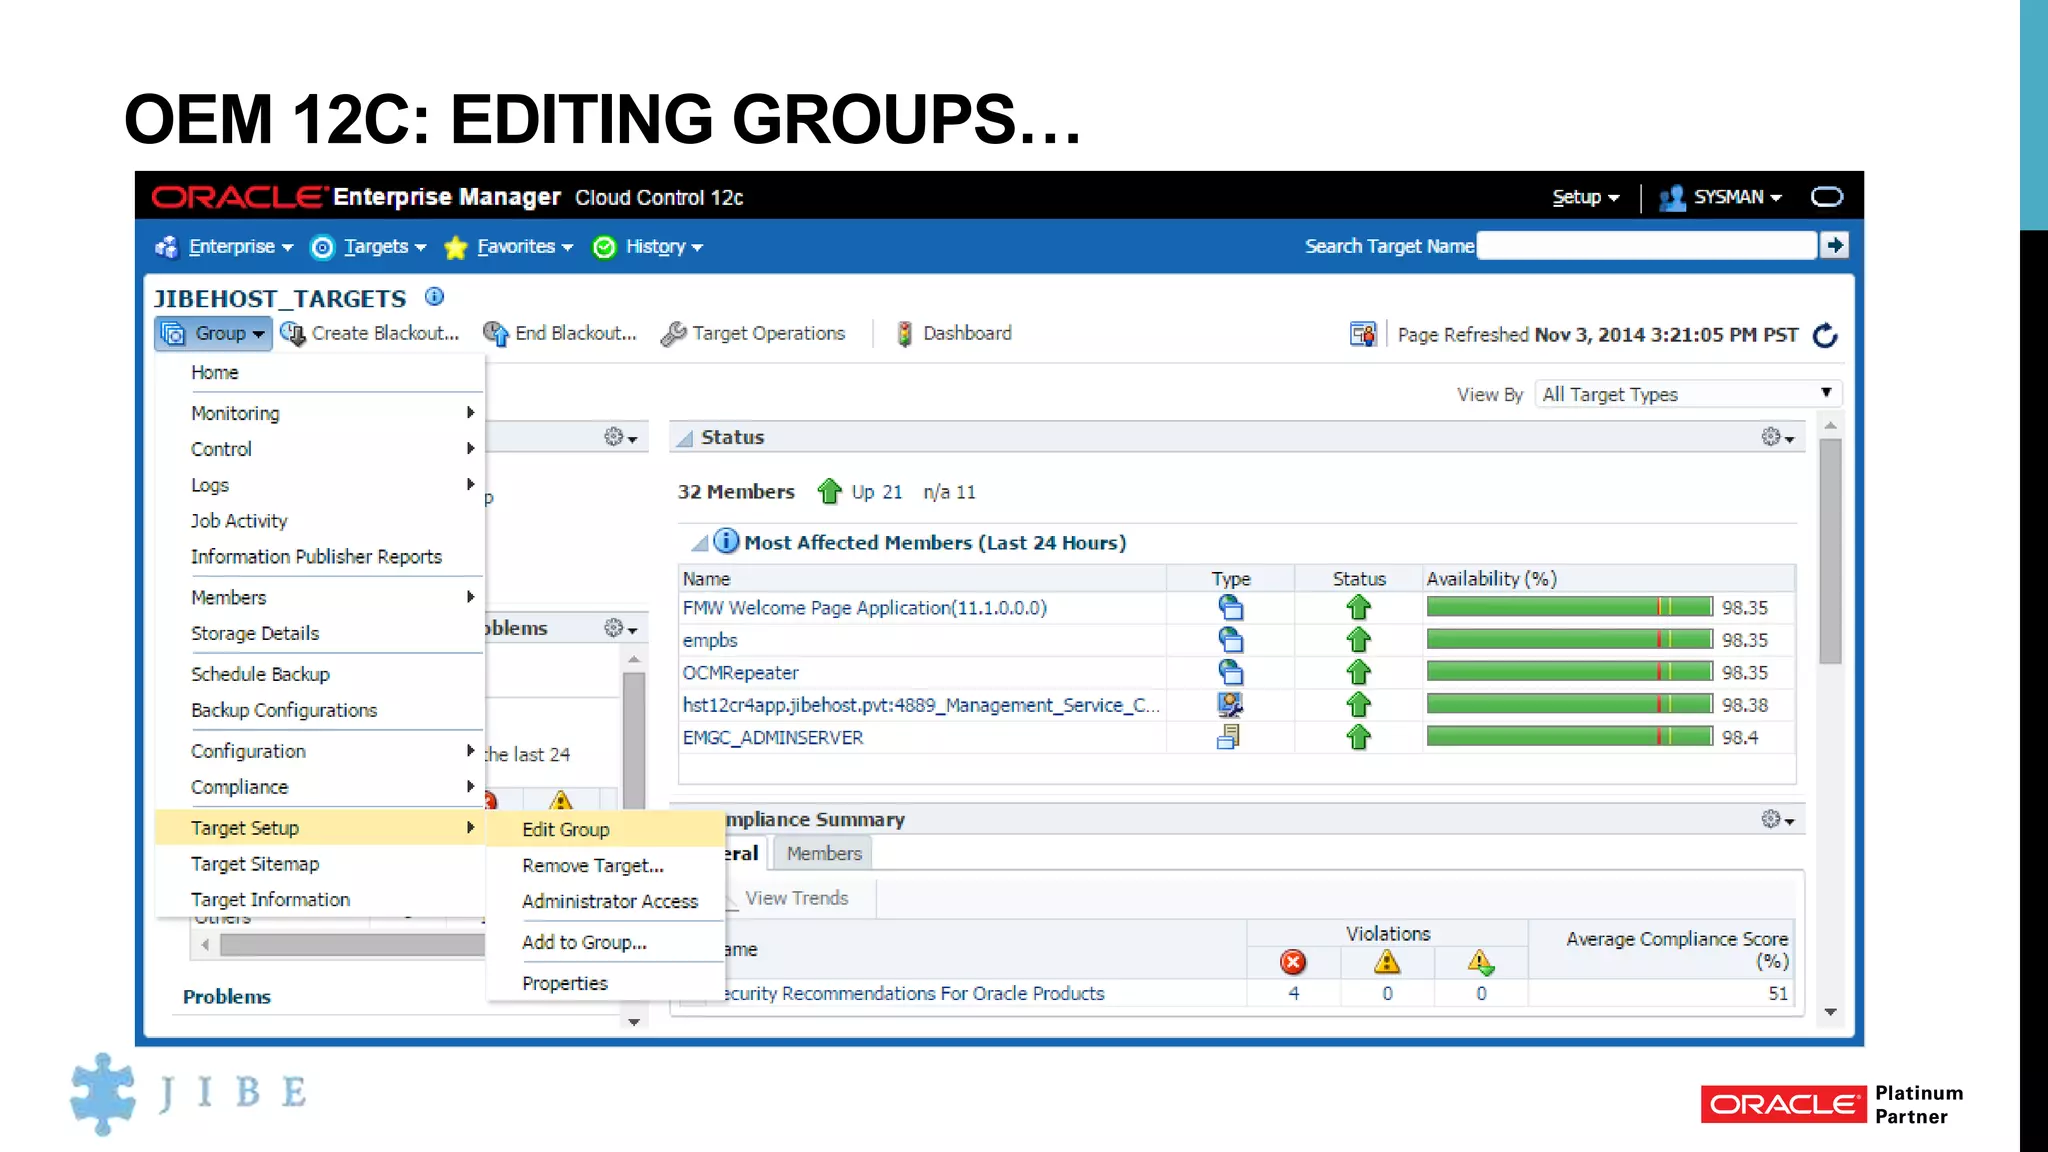The height and width of the screenshot is (1152, 2048).
Task: Click the Create Blackout icon
Action: [x=293, y=333]
